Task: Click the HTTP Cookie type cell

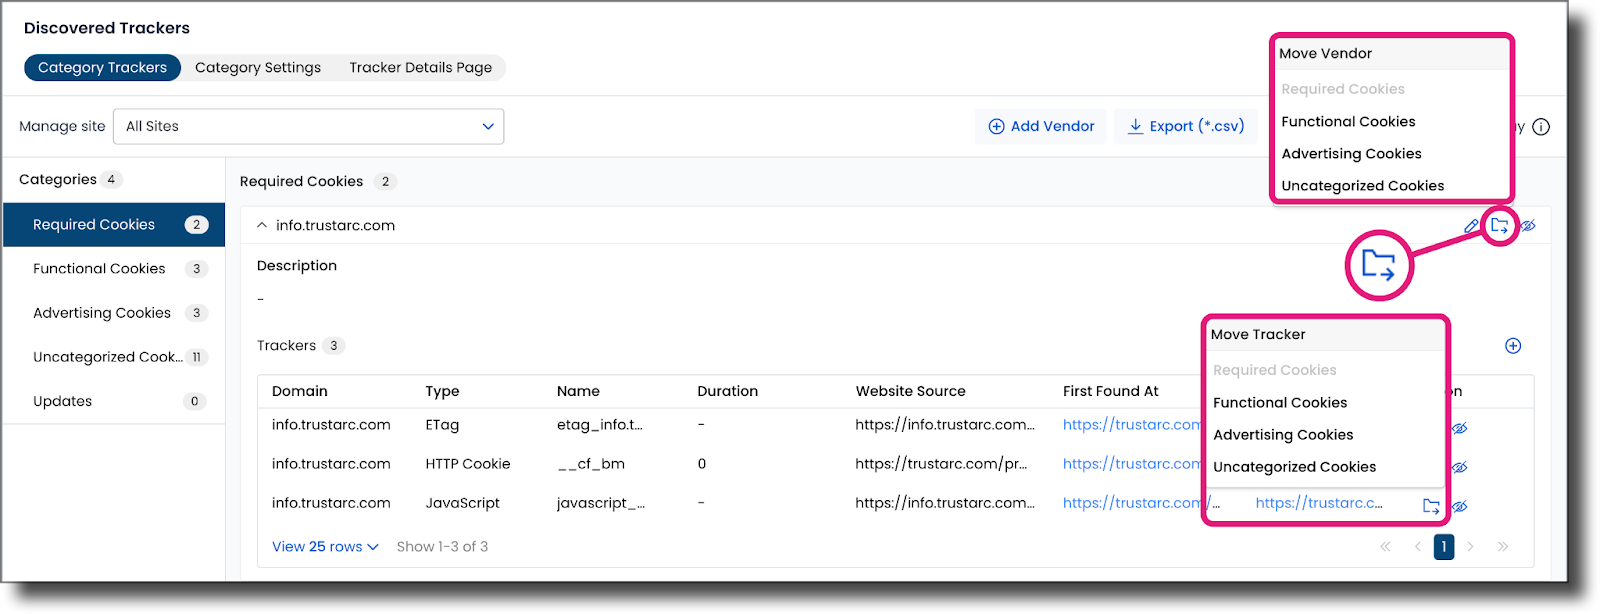Action: 467,463
